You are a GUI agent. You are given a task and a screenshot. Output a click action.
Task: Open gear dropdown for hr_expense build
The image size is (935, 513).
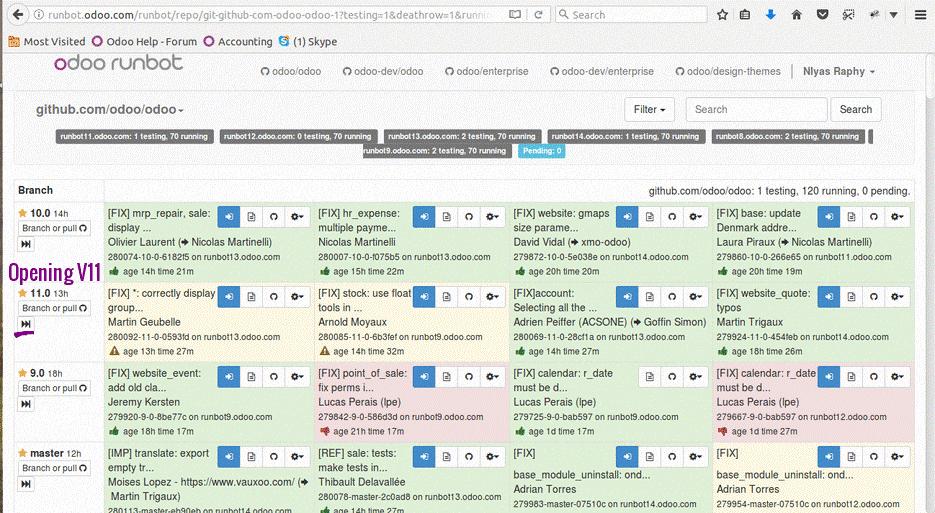(x=493, y=217)
